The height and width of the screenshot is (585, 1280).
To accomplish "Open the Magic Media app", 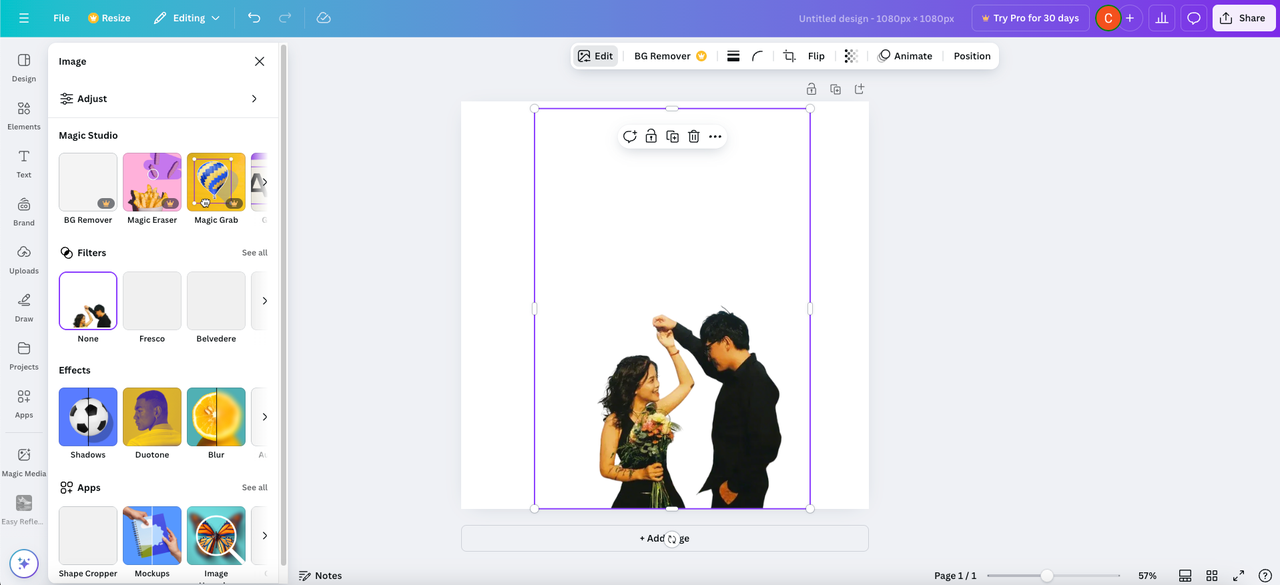I will coord(24,461).
